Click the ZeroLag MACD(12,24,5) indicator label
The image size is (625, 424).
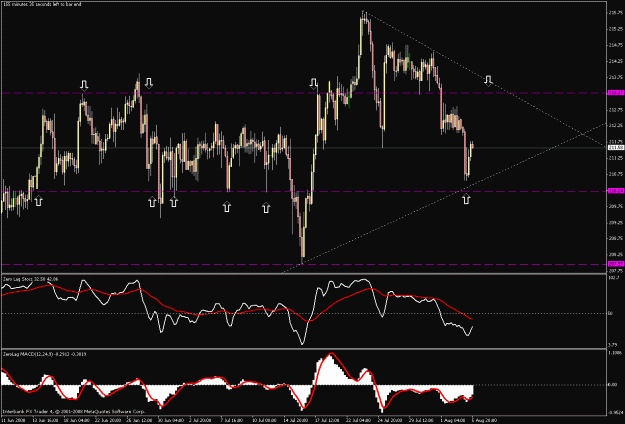45,354
